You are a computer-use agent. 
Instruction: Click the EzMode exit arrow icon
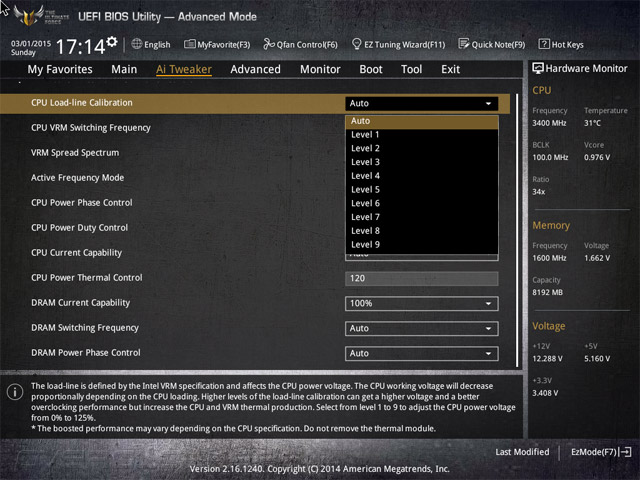(x=626, y=452)
